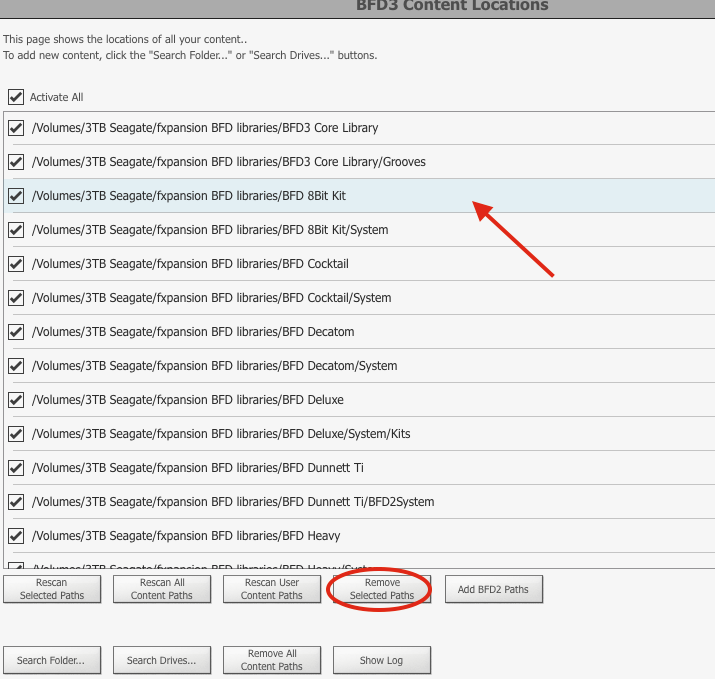Toggle the BFD Dunnett Ti checkbox
Screen dimensions: 715x679
(x=16, y=468)
